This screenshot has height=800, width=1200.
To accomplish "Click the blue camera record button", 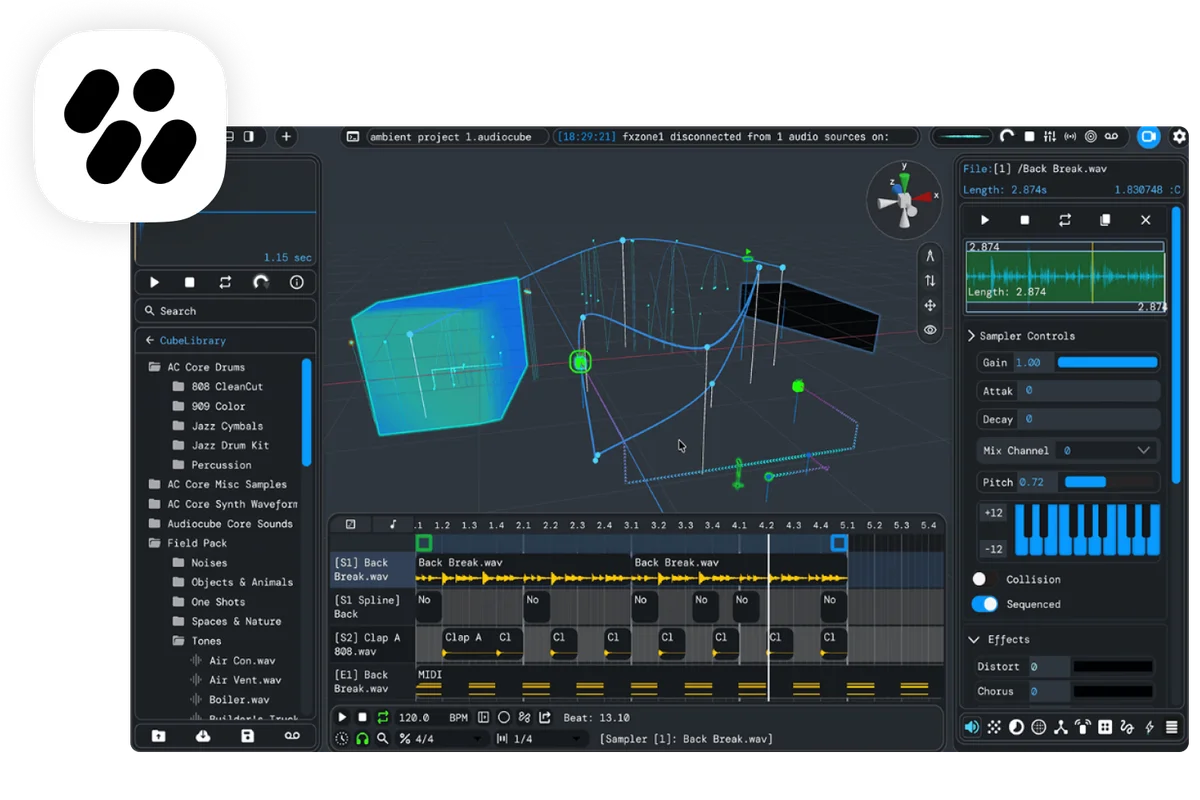I will click(x=1148, y=136).
